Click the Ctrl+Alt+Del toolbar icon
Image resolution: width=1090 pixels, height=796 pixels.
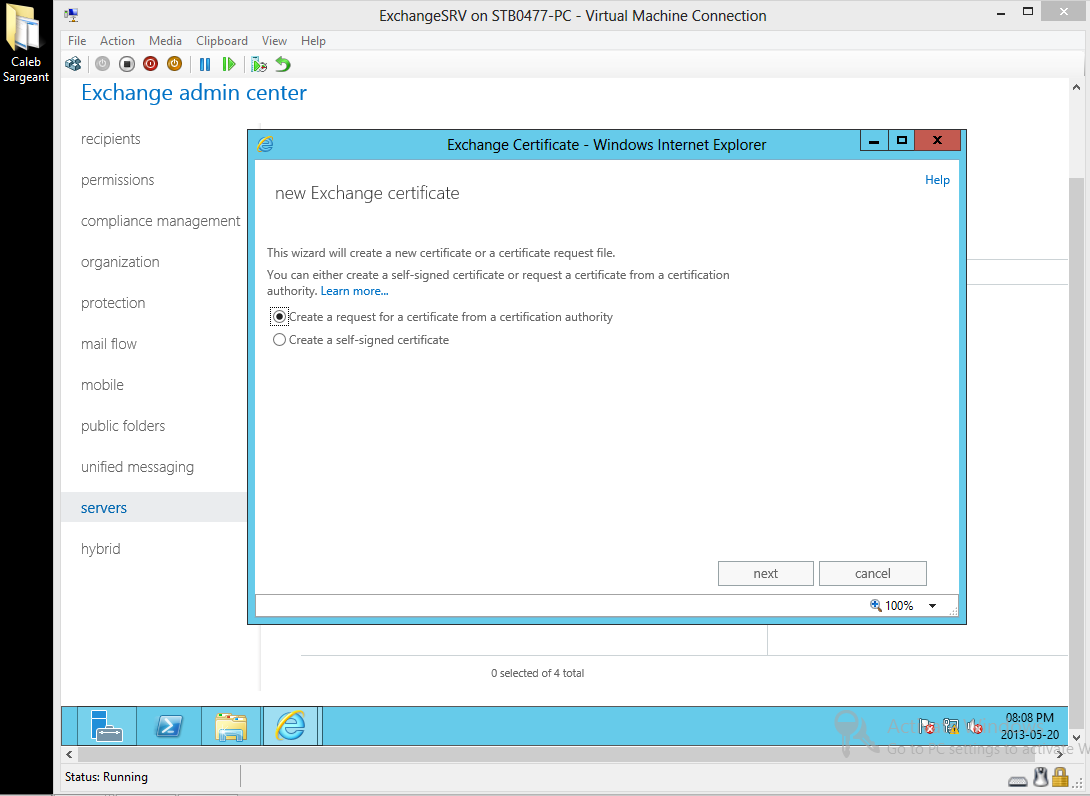pyautogui.click(x=73, y=64)
